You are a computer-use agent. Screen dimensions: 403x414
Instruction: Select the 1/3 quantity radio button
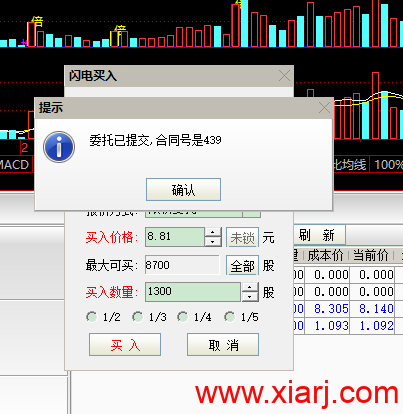pyautogui.click(x=138, y=317)
